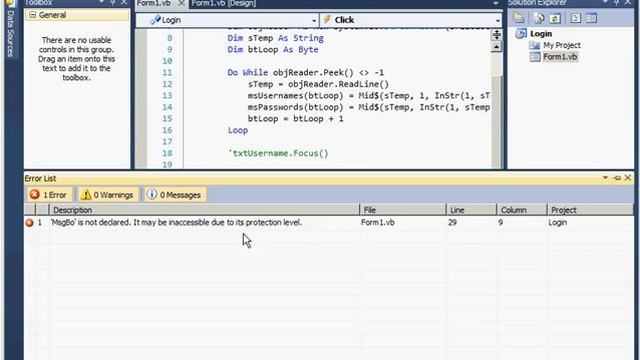This screenshot has height=360, width=640.
Task: Toggle the 0 Messages filter
Action: tap(175, 195)
